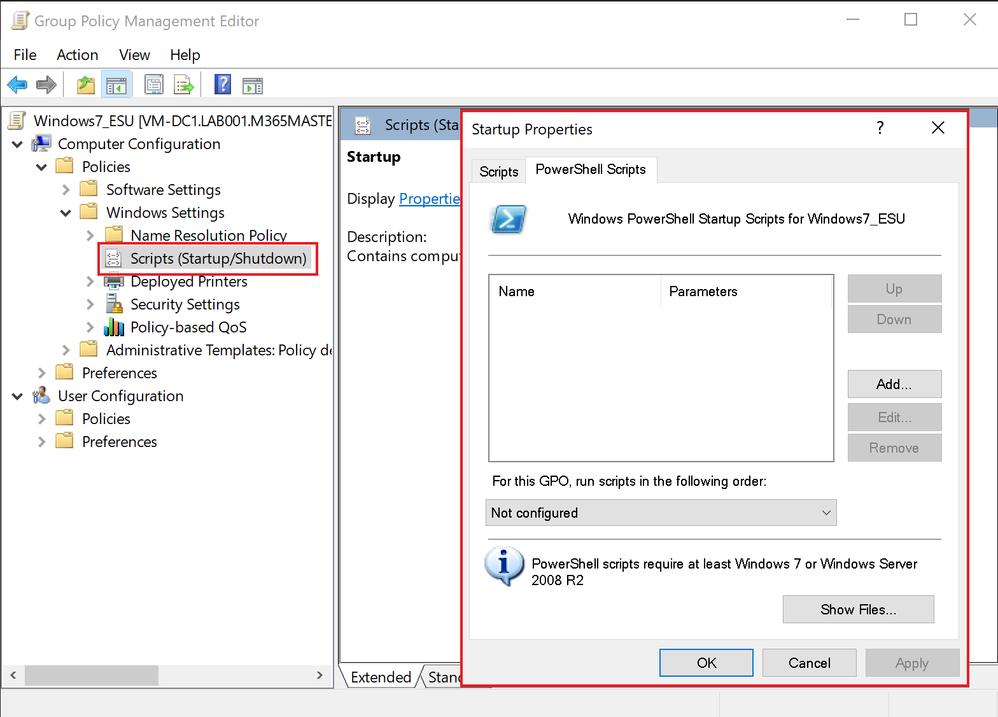The image size is (998, 717).
Task: Switch to the Scripts tab in the dialog
Action: click(498, 172)
